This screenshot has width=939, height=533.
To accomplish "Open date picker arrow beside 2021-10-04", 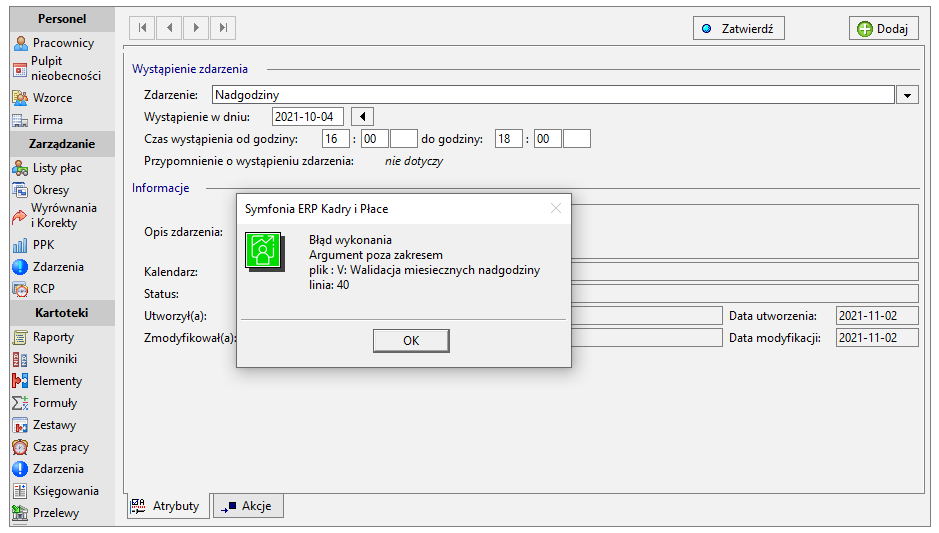I will point(362,116).
